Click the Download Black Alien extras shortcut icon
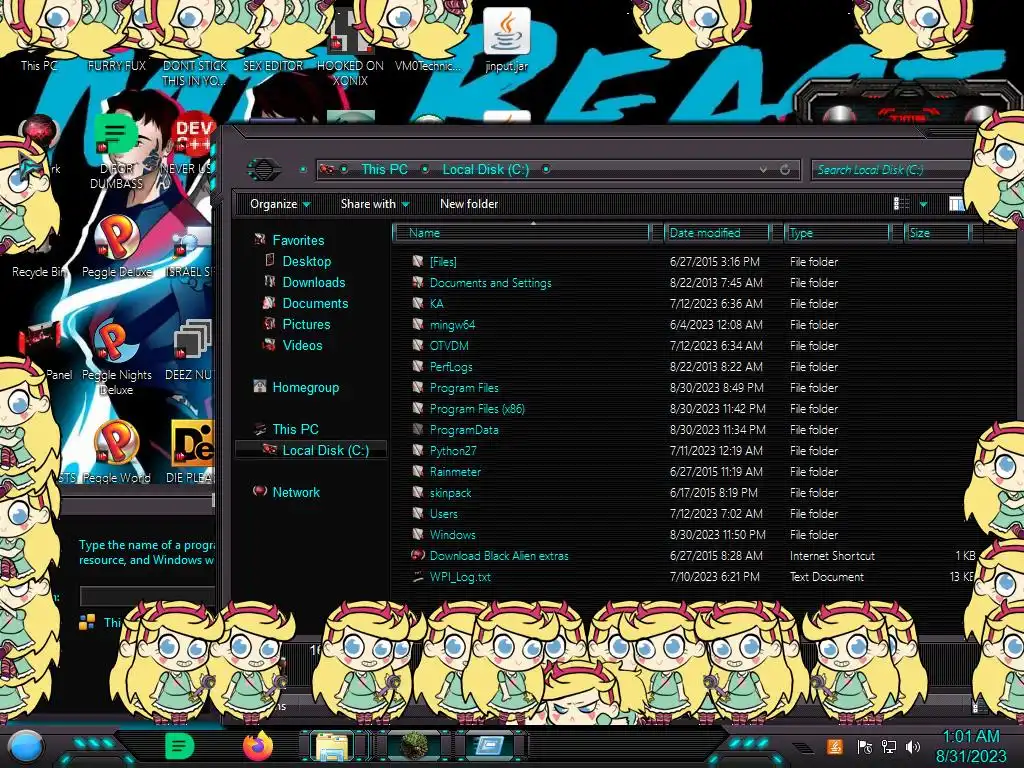Image resolution: width=1024 pixels, height=768 pixels. [418, 555]
